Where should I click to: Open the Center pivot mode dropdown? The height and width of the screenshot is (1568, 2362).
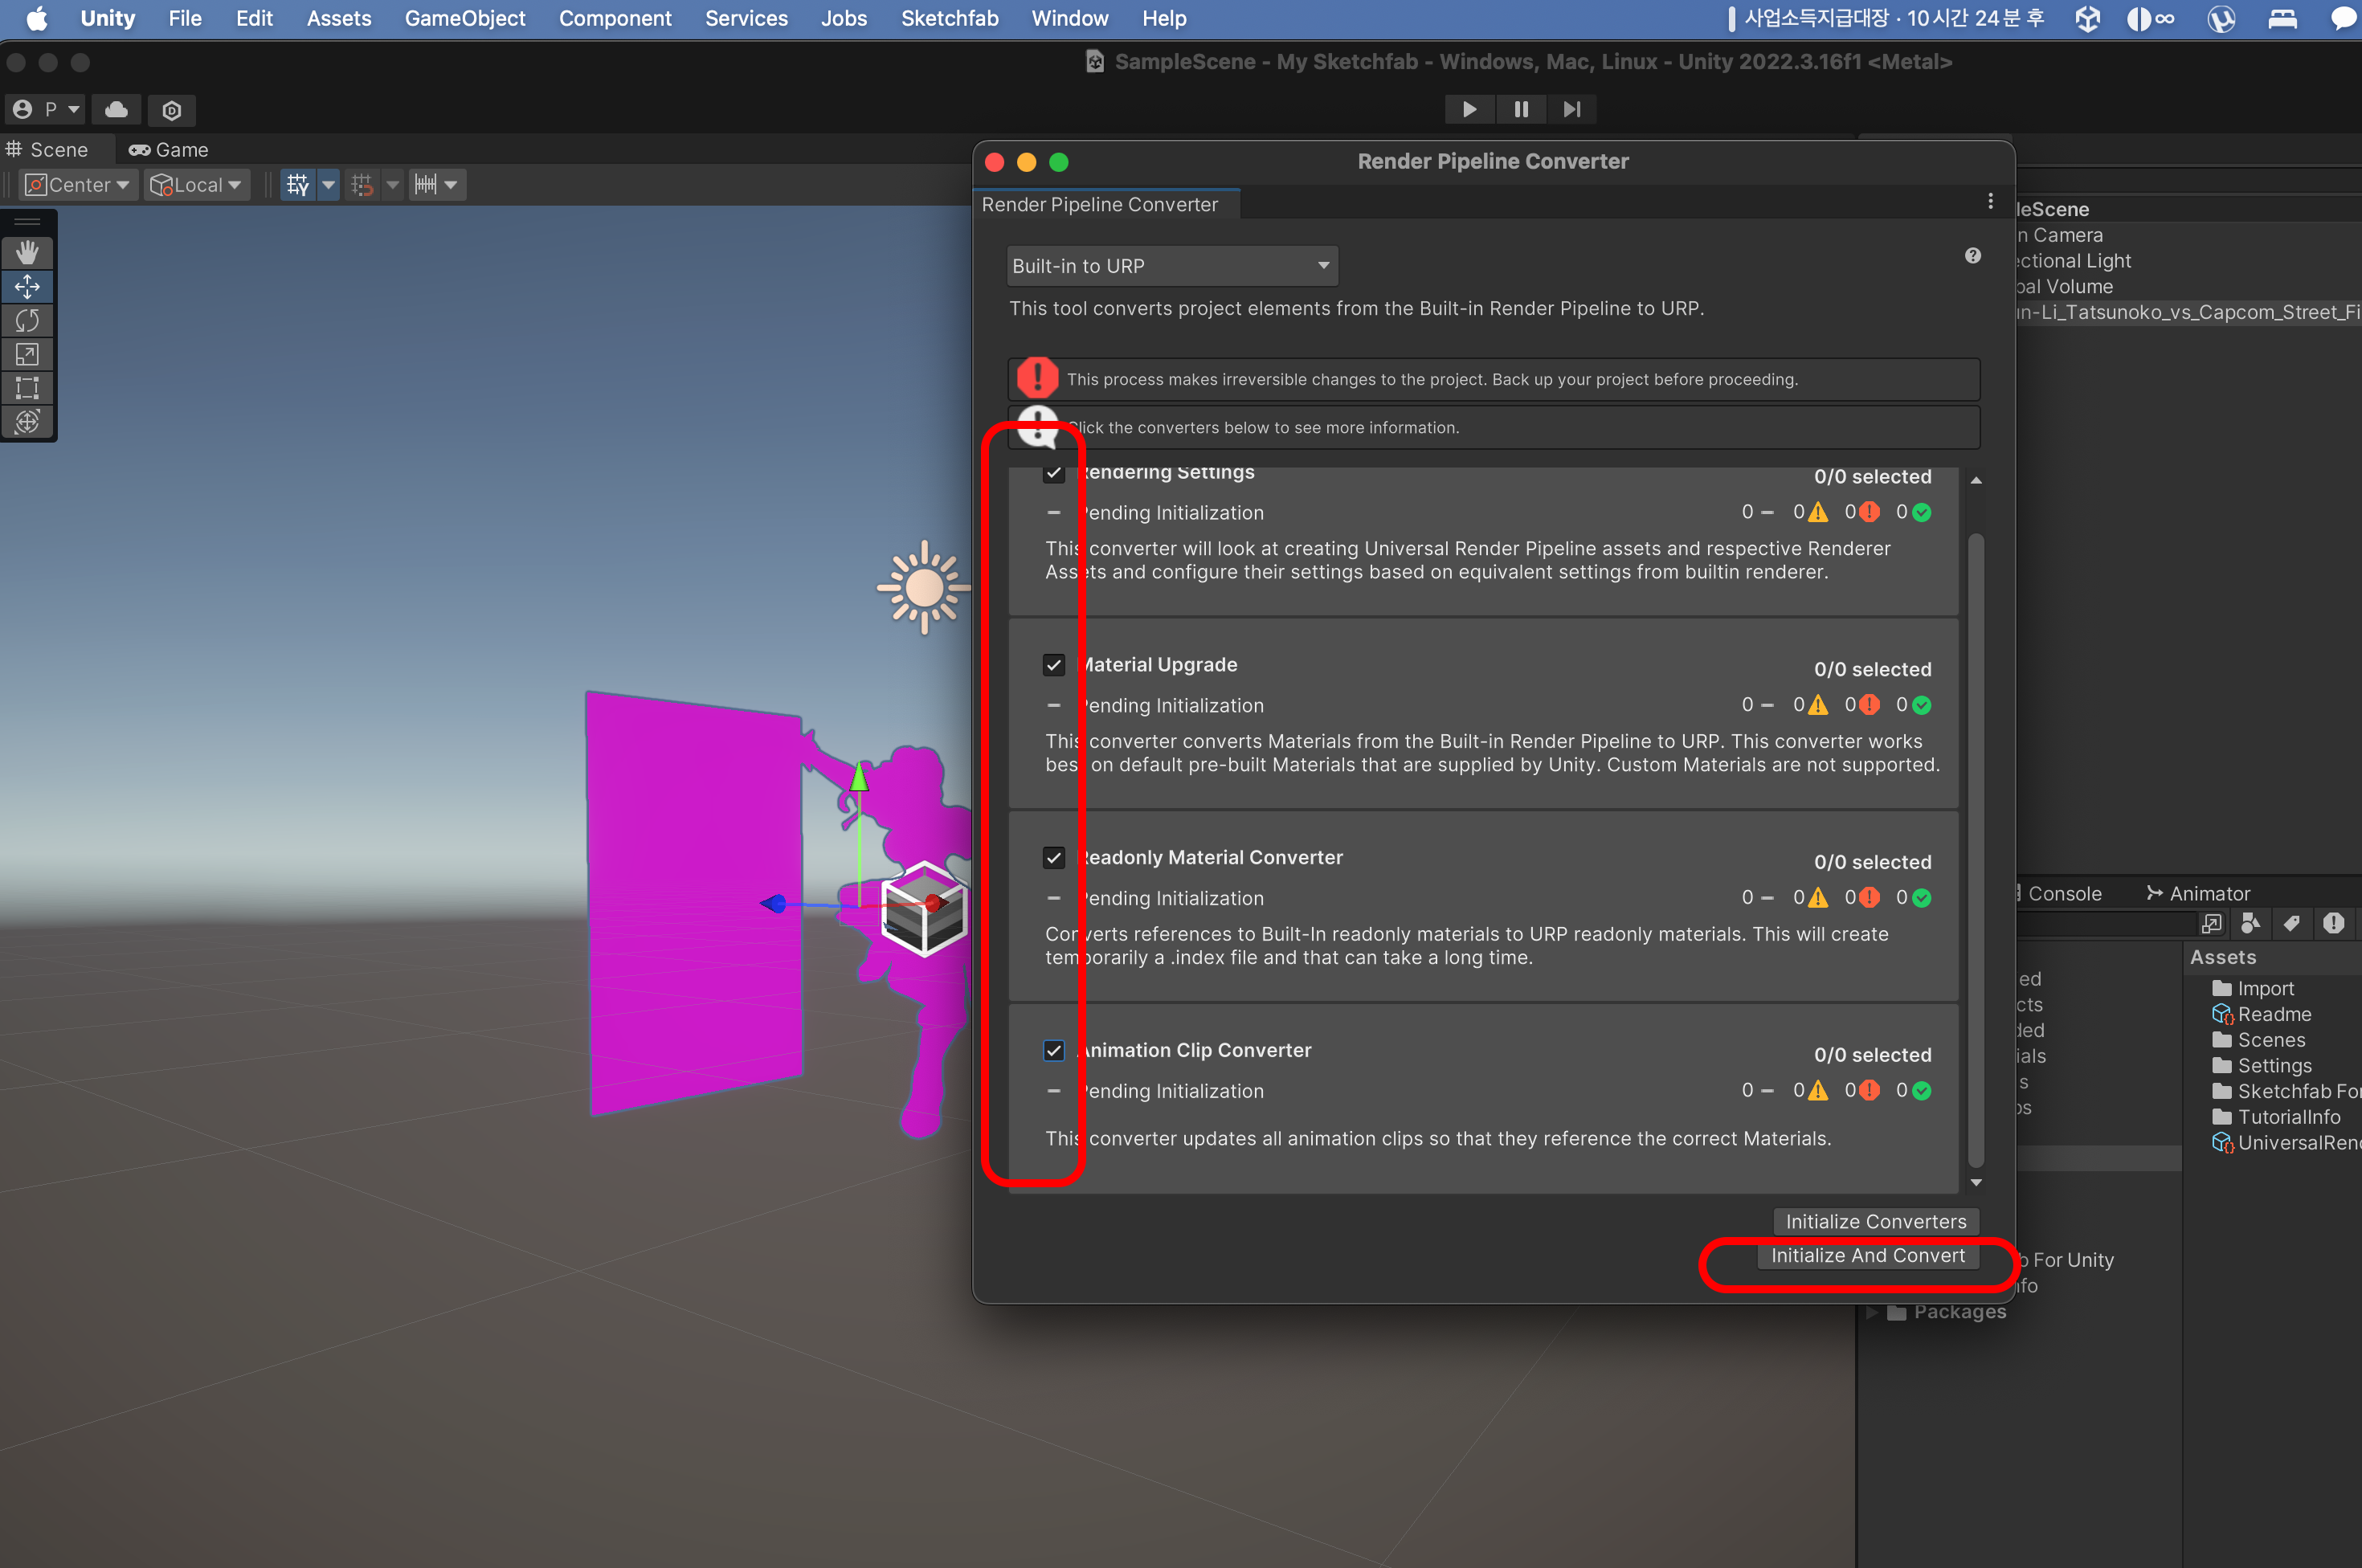pos(79,185)
